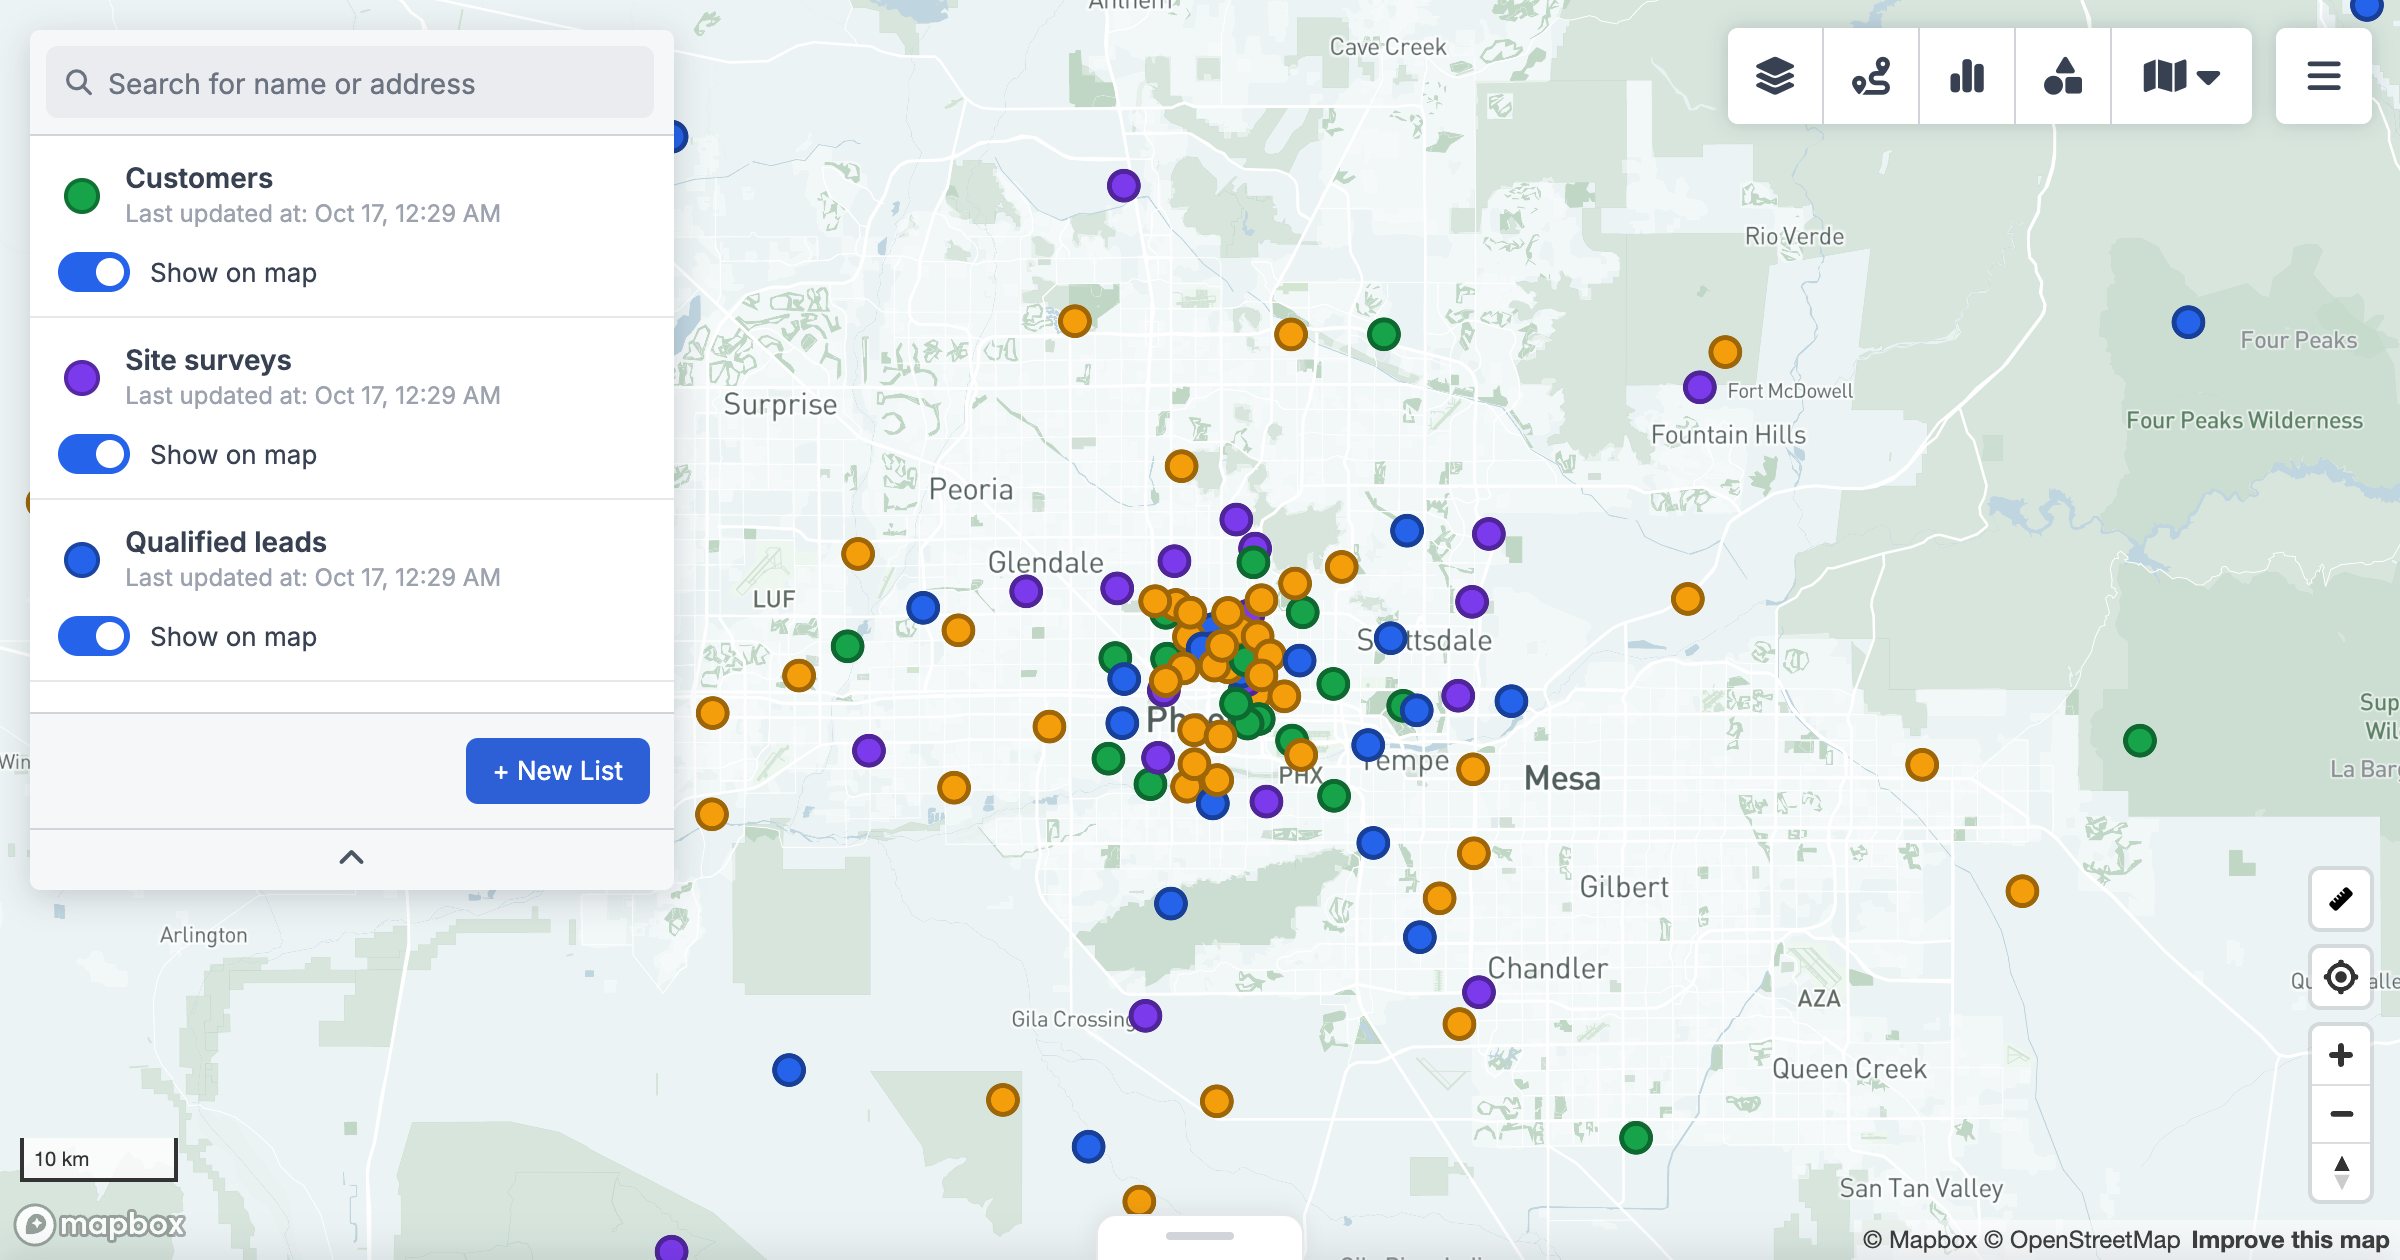Click the green marker near San Tan Valley
Screen dimensions: 2400x1260
(1636, 1137)
